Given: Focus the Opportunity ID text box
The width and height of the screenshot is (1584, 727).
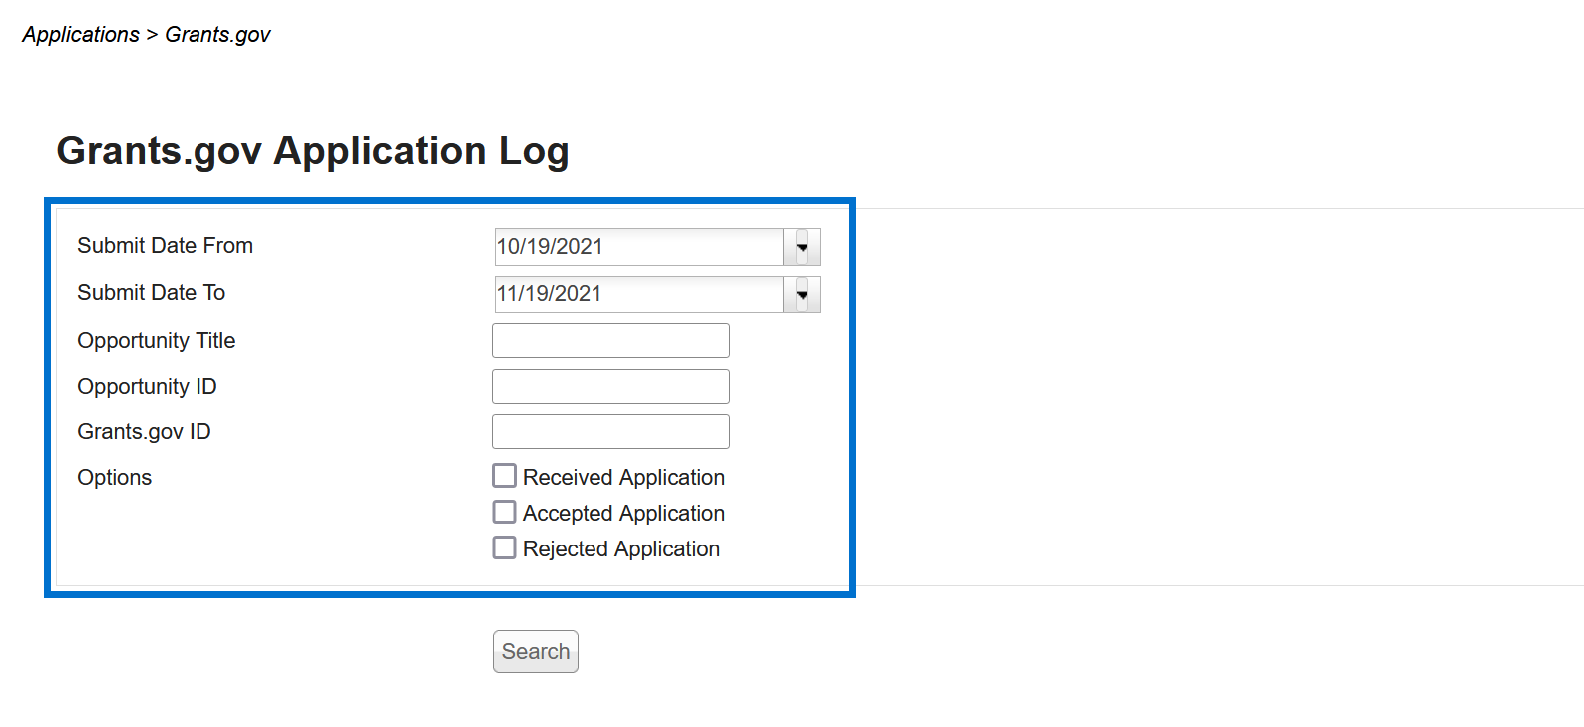Looking at the screenshot, I should (611, 386).
